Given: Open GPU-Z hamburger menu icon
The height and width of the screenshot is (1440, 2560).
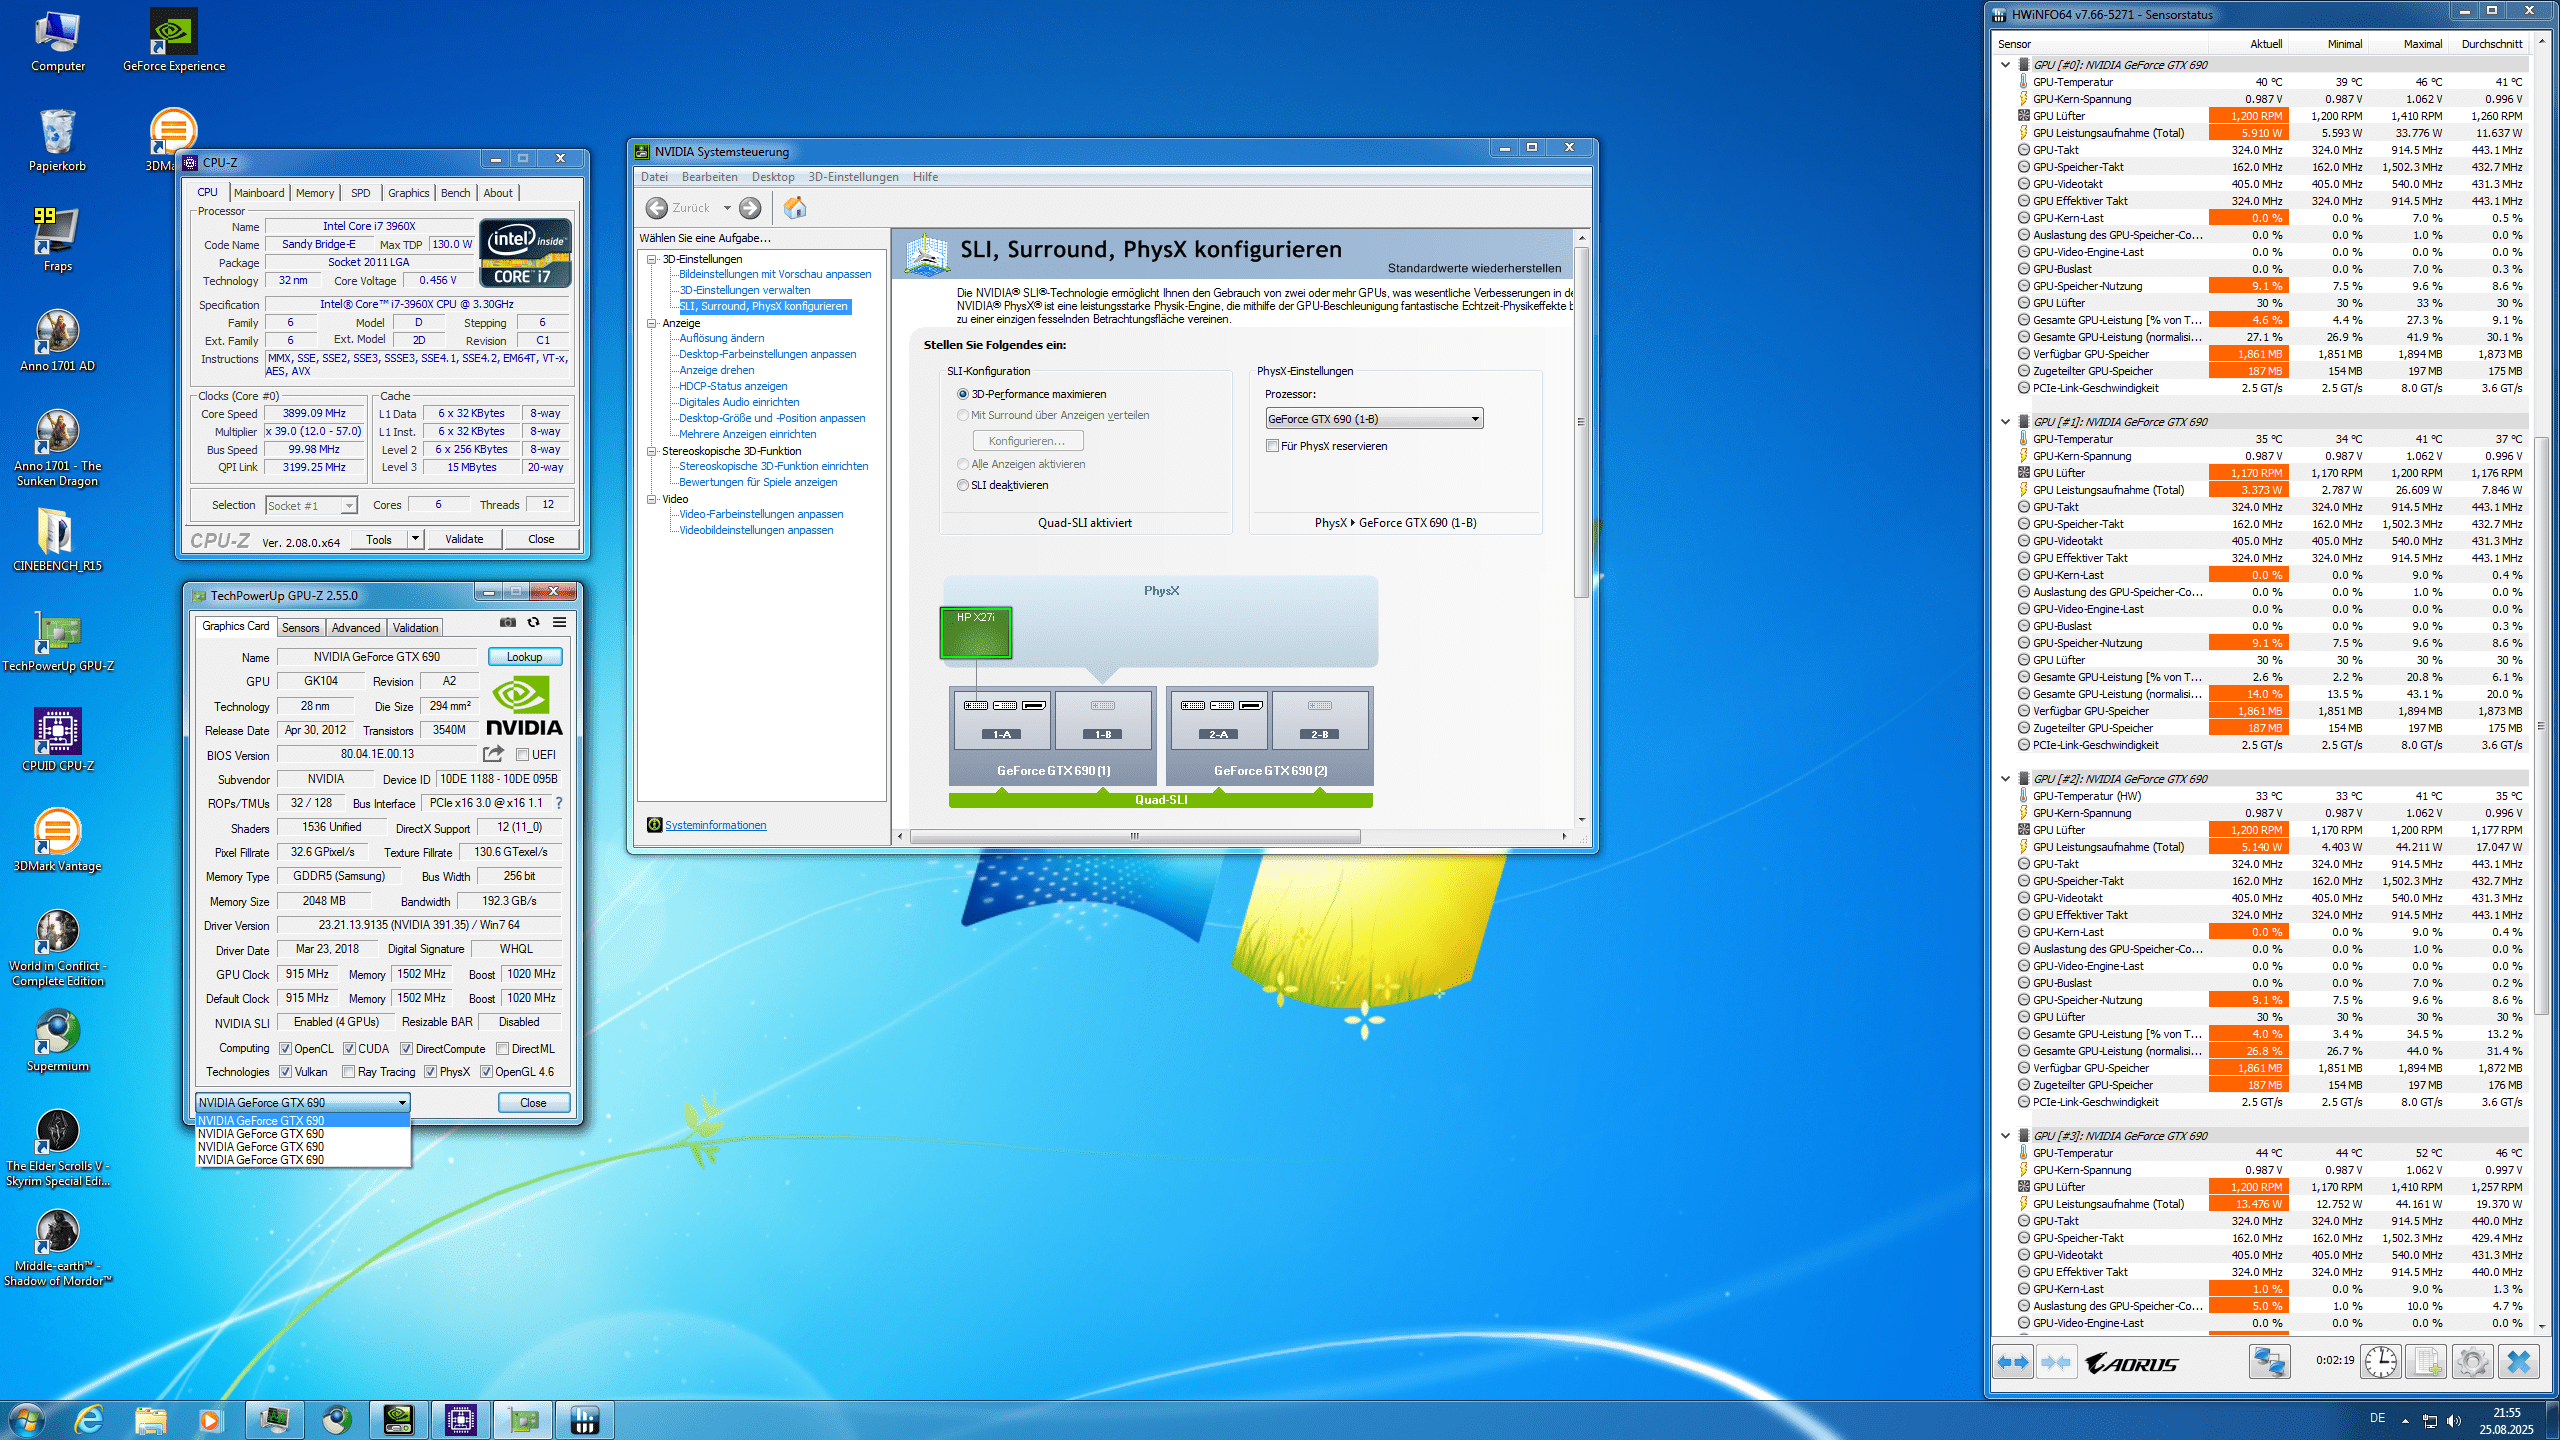Looking at the screenshot, I should coord(560,622).
